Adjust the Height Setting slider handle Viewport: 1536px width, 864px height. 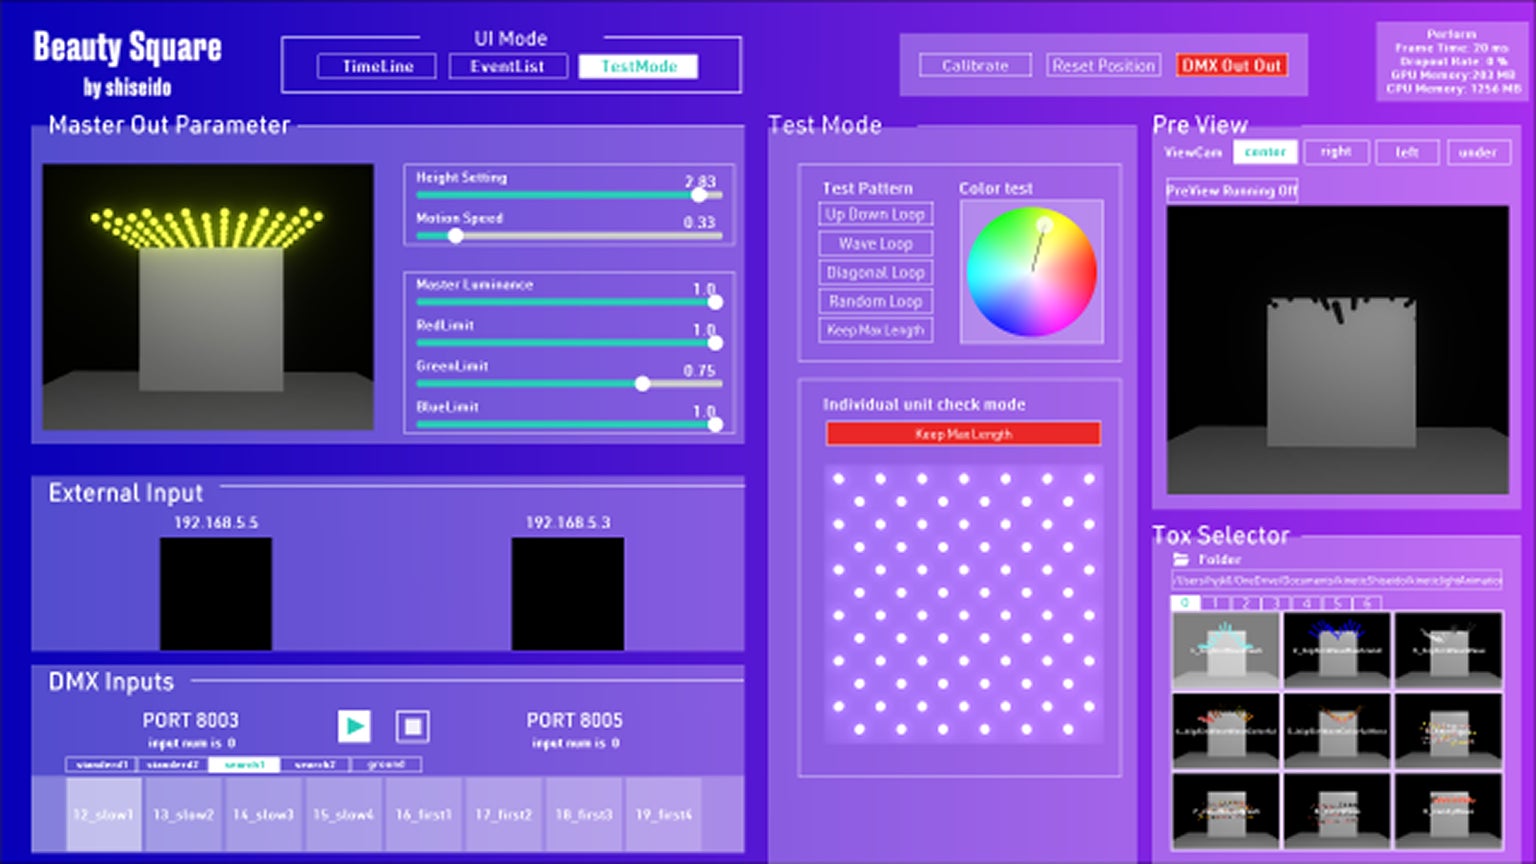(699, 195)
